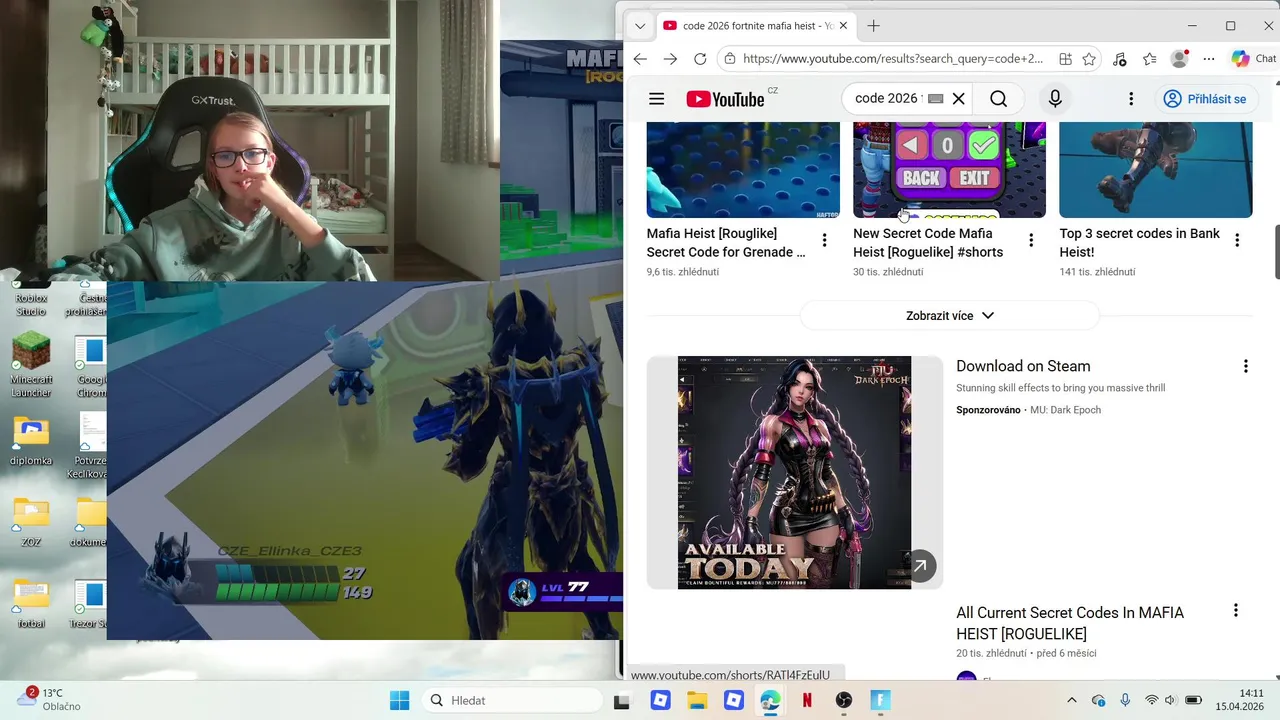1280x720 pixels.
Task: Open the taskbar microphone indicator
Action: (1125, 700)
